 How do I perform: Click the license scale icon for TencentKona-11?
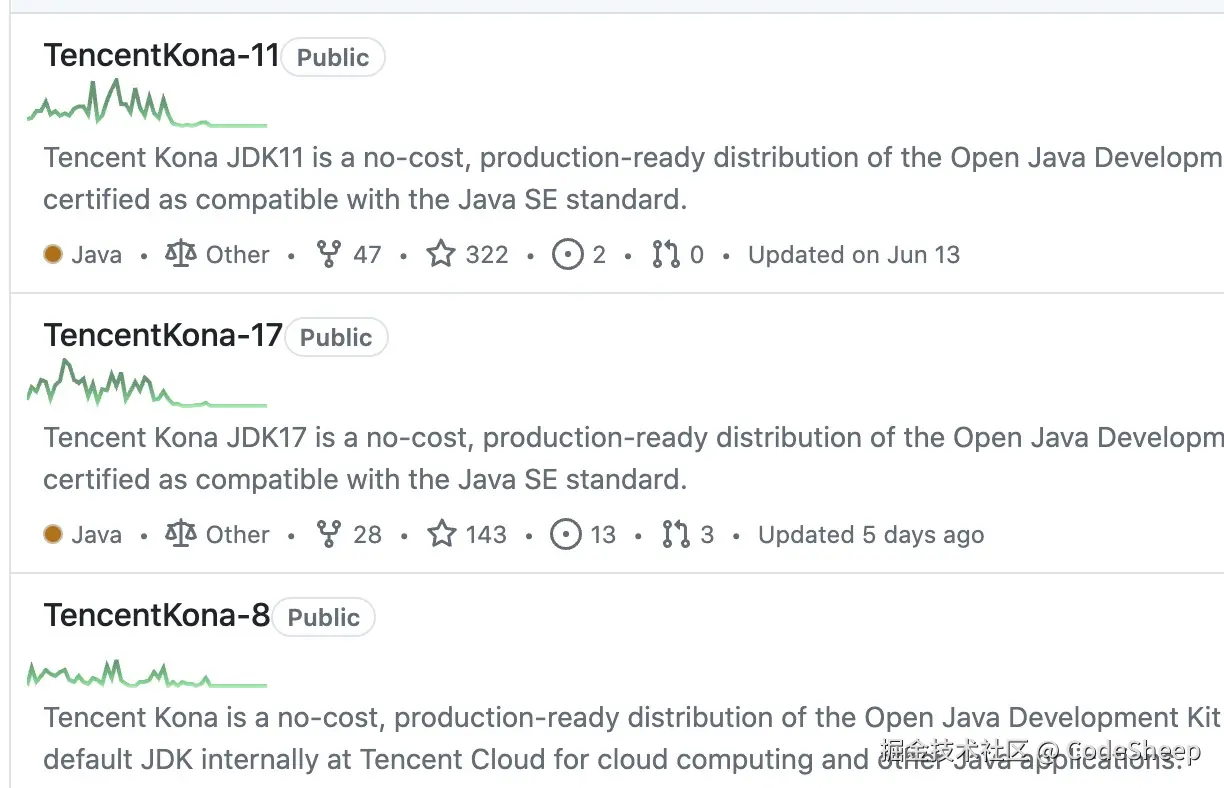point(181,255)
